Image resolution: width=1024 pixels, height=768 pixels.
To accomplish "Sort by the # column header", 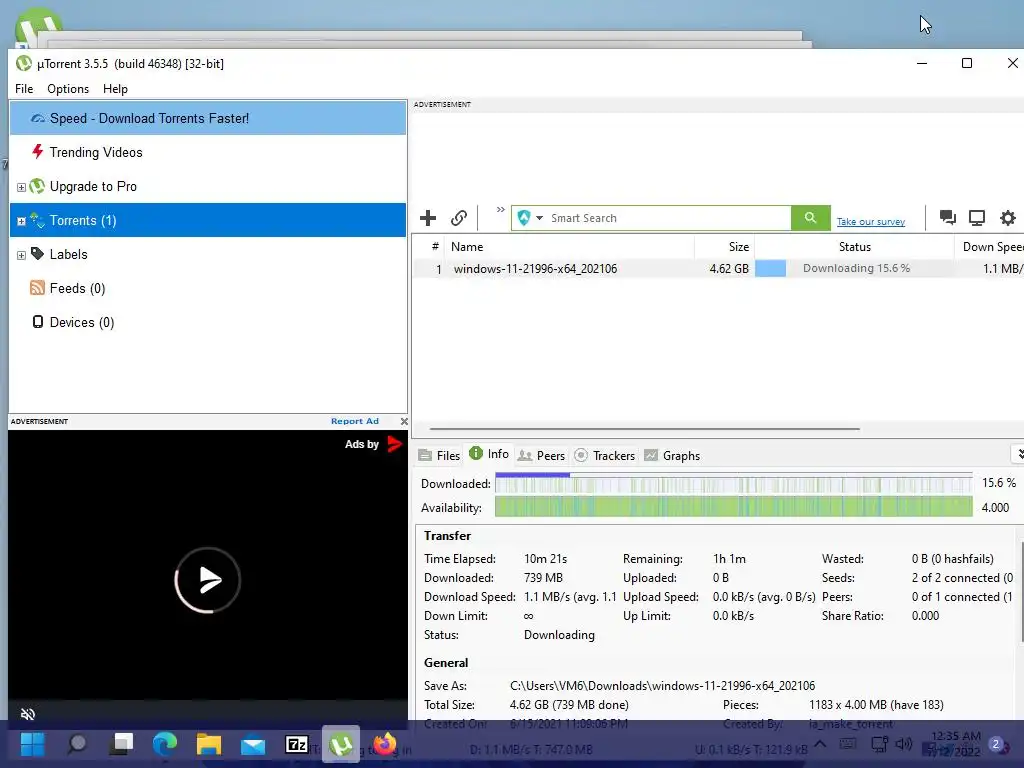I will [x=429, y=247].
